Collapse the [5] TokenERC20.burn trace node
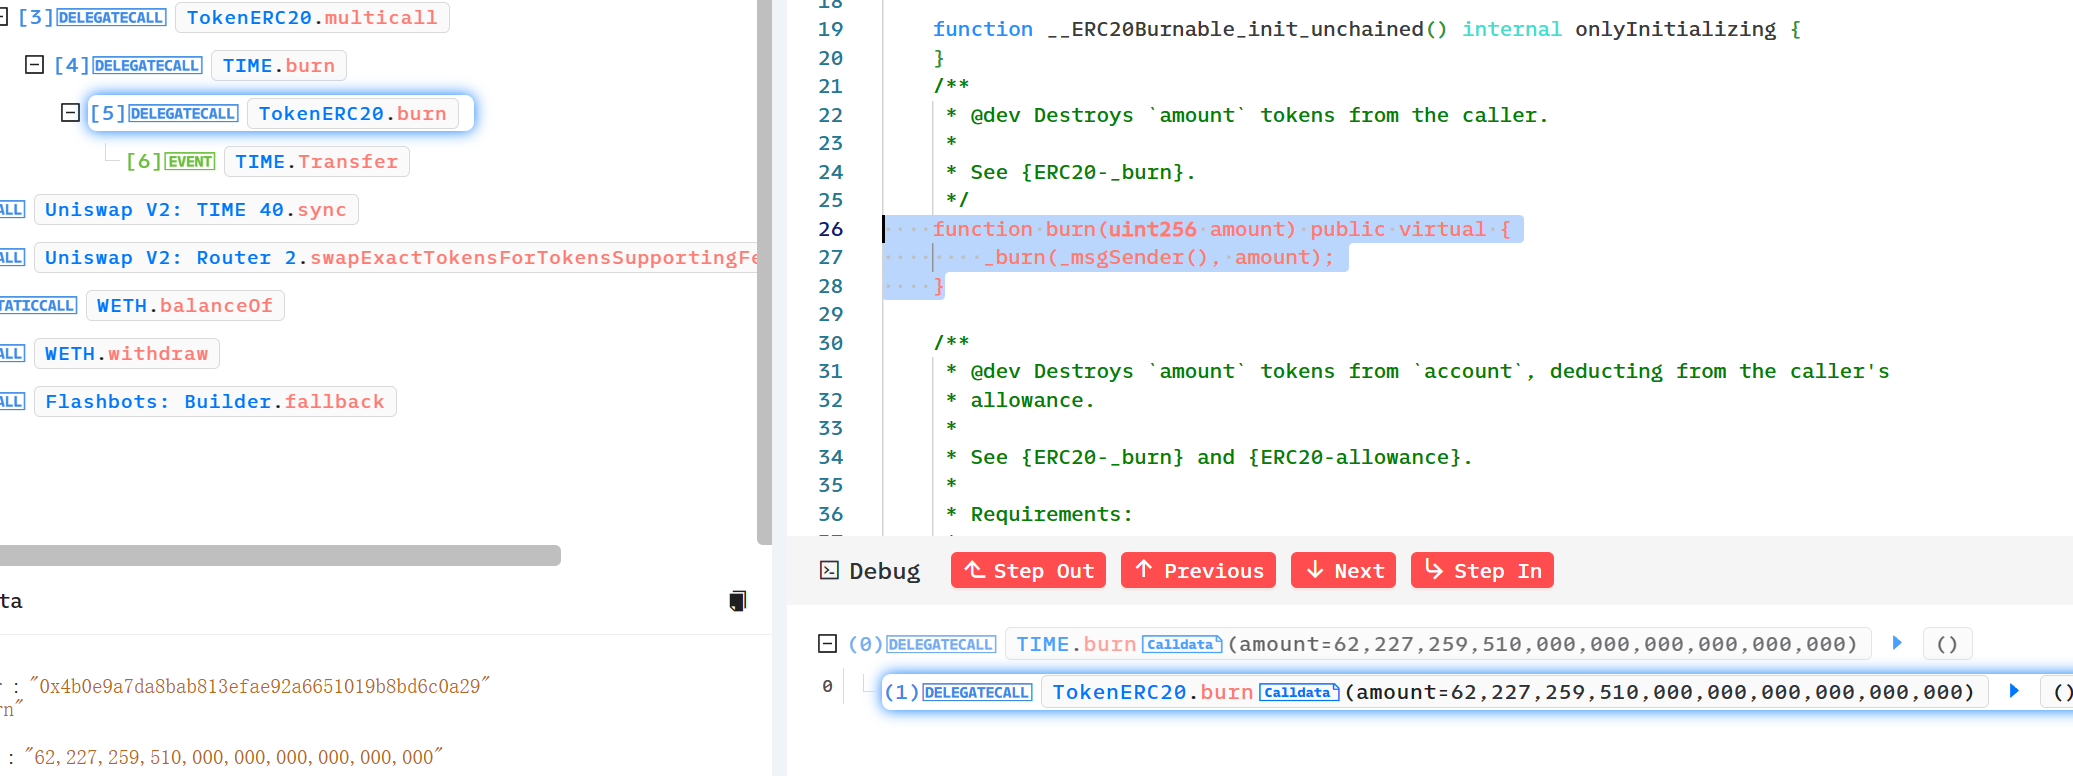 (x=70, y=113)
